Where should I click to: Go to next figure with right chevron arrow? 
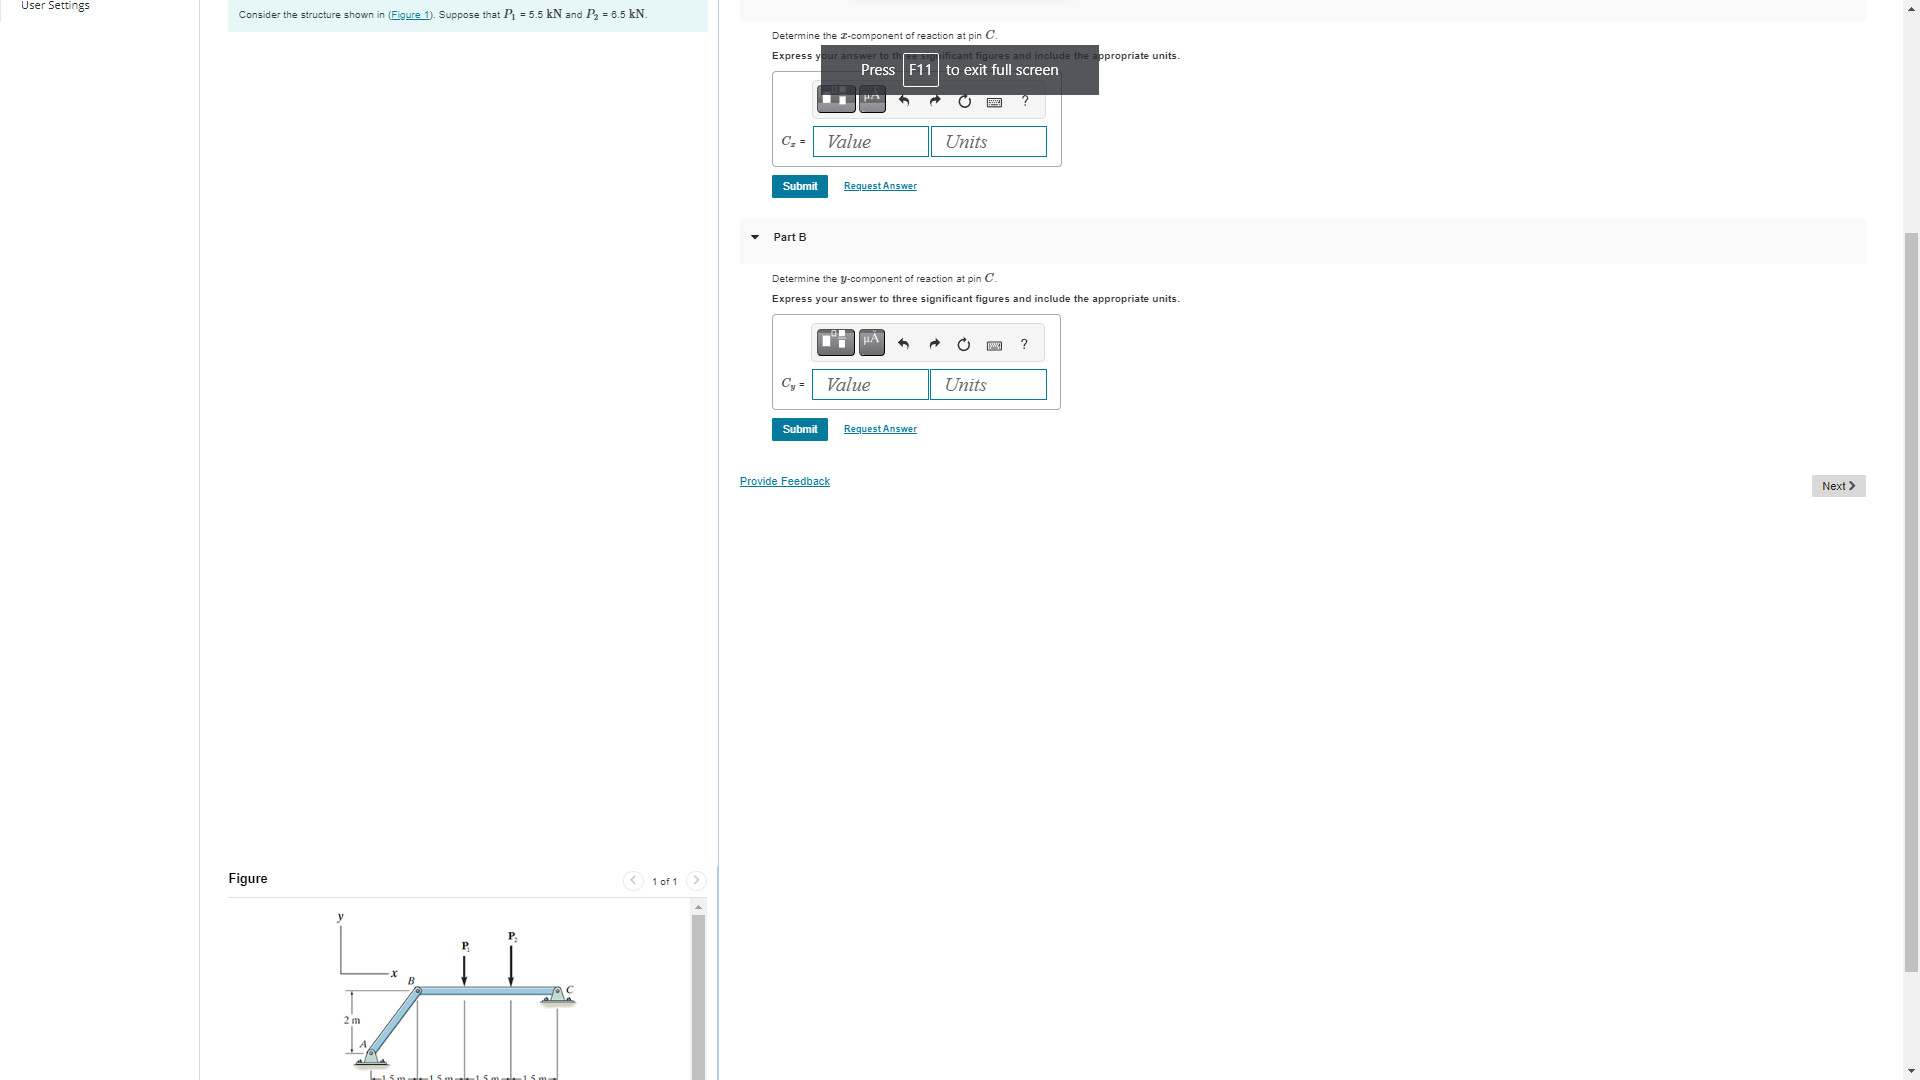click(x=696, y=881)
